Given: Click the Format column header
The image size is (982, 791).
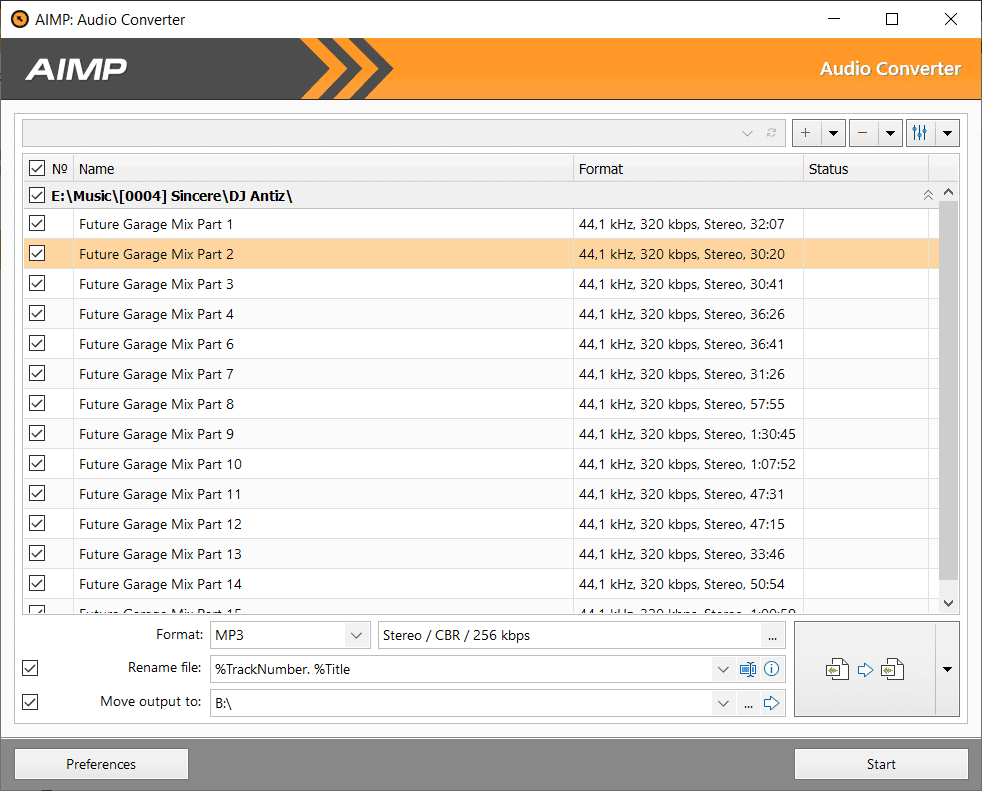Looking at the screenshot, I should 688,169.
